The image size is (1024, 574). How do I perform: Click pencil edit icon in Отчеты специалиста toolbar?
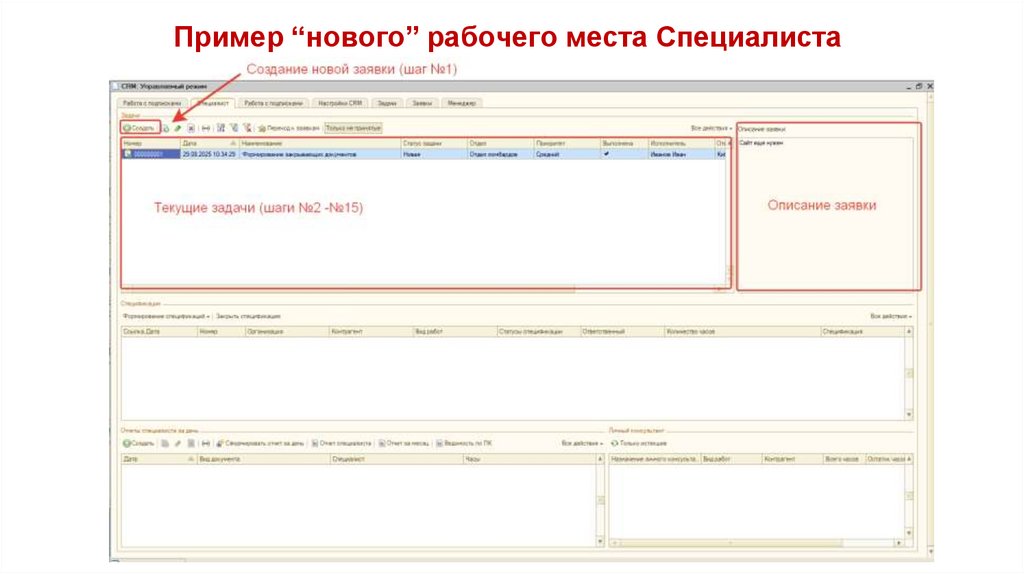point(178,443)
